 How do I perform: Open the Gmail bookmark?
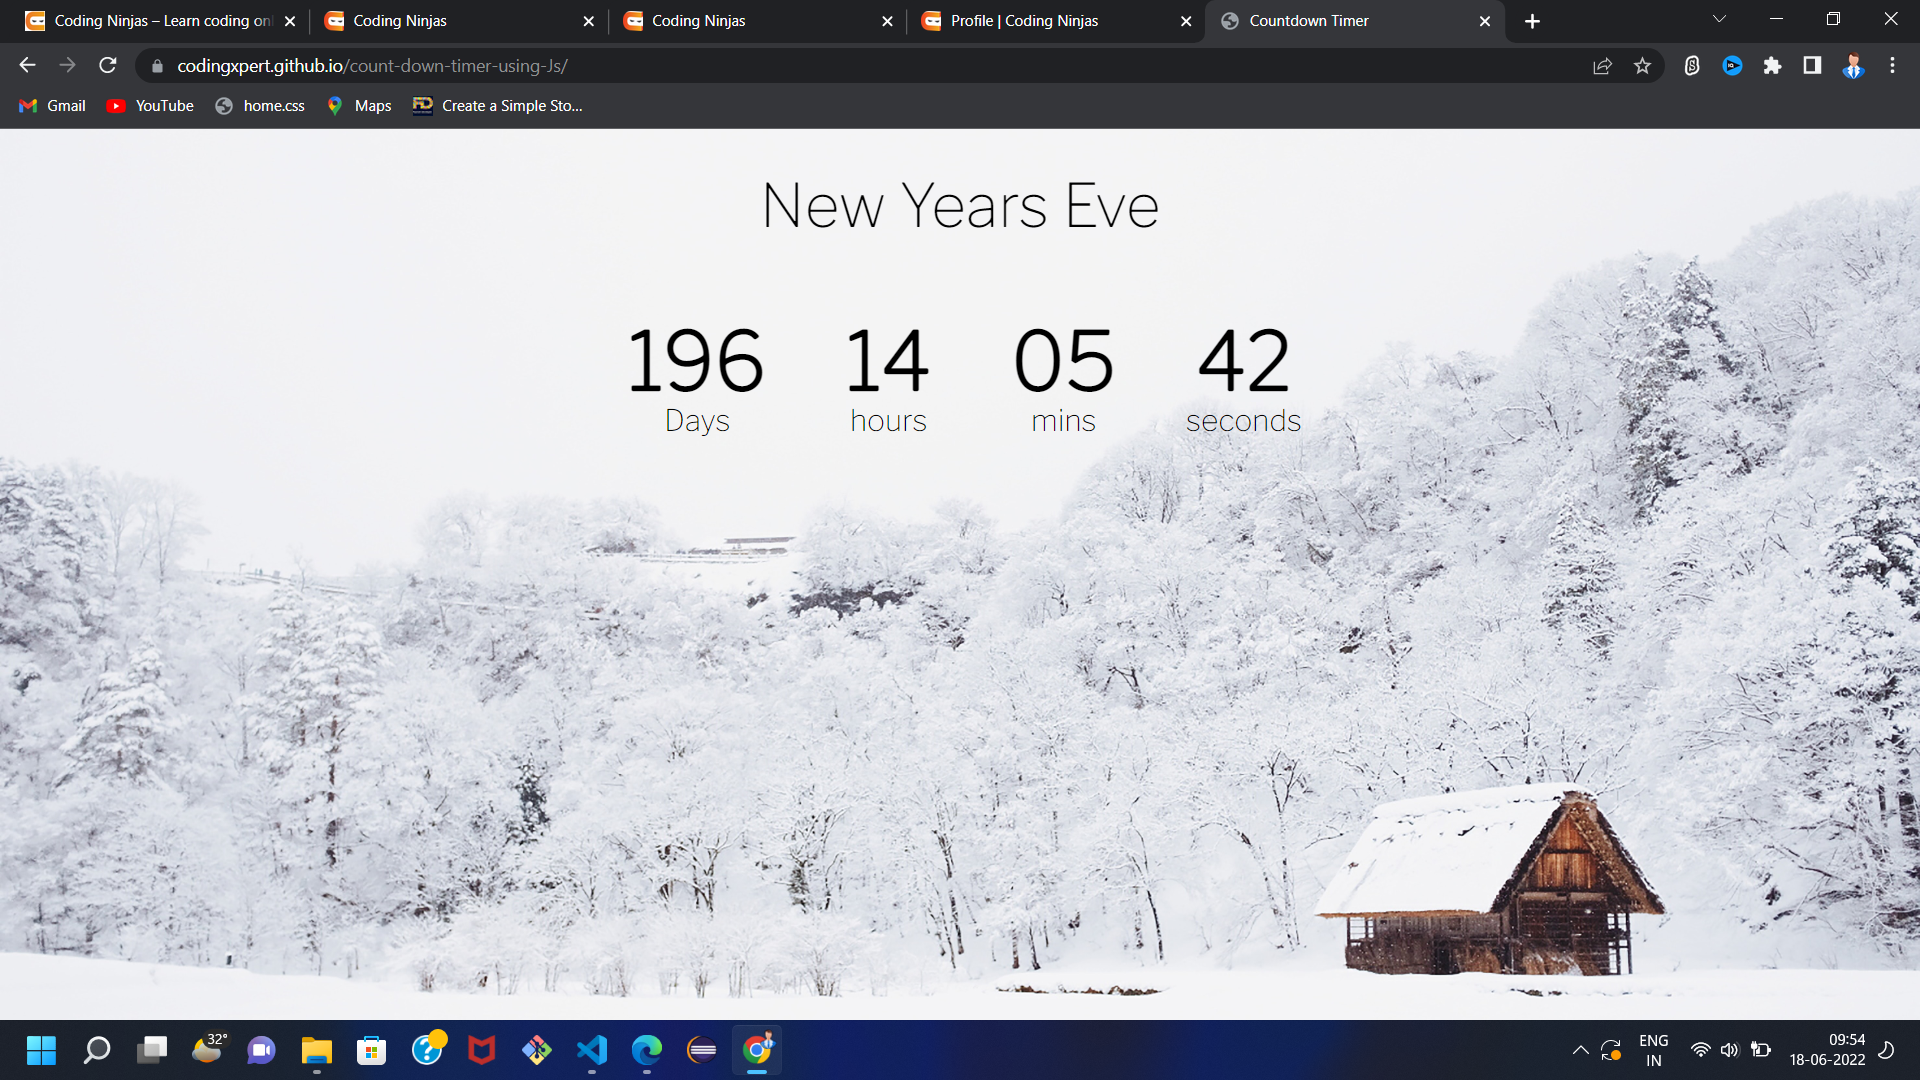click(53, 106)
